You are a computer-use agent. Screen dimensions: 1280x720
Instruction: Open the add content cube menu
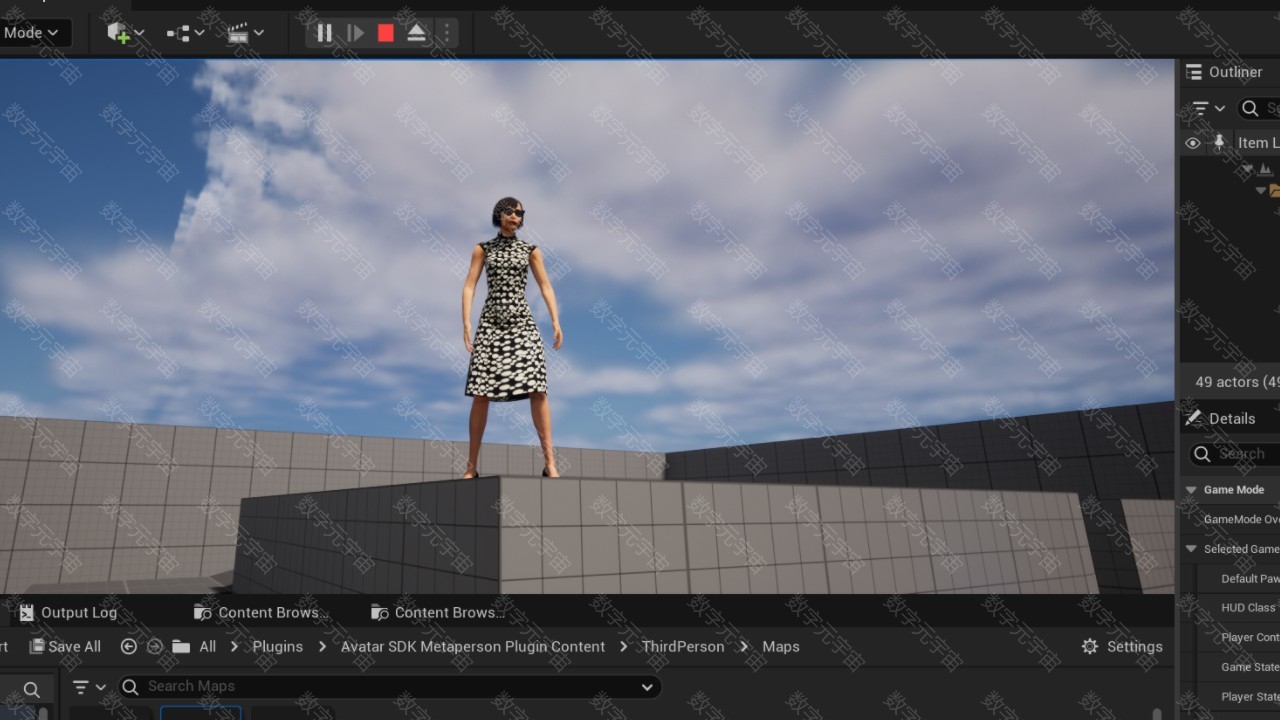click(x=125, y=33)
